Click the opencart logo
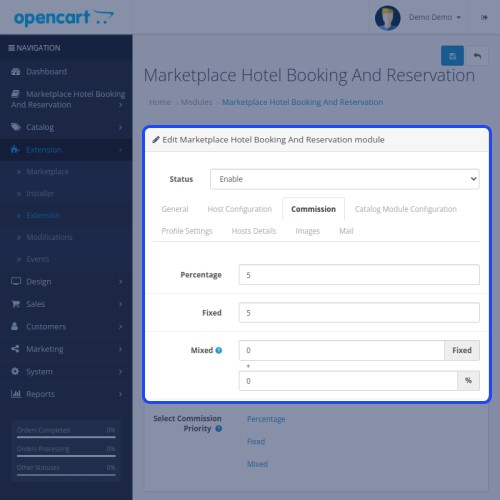 pos(64,18)
